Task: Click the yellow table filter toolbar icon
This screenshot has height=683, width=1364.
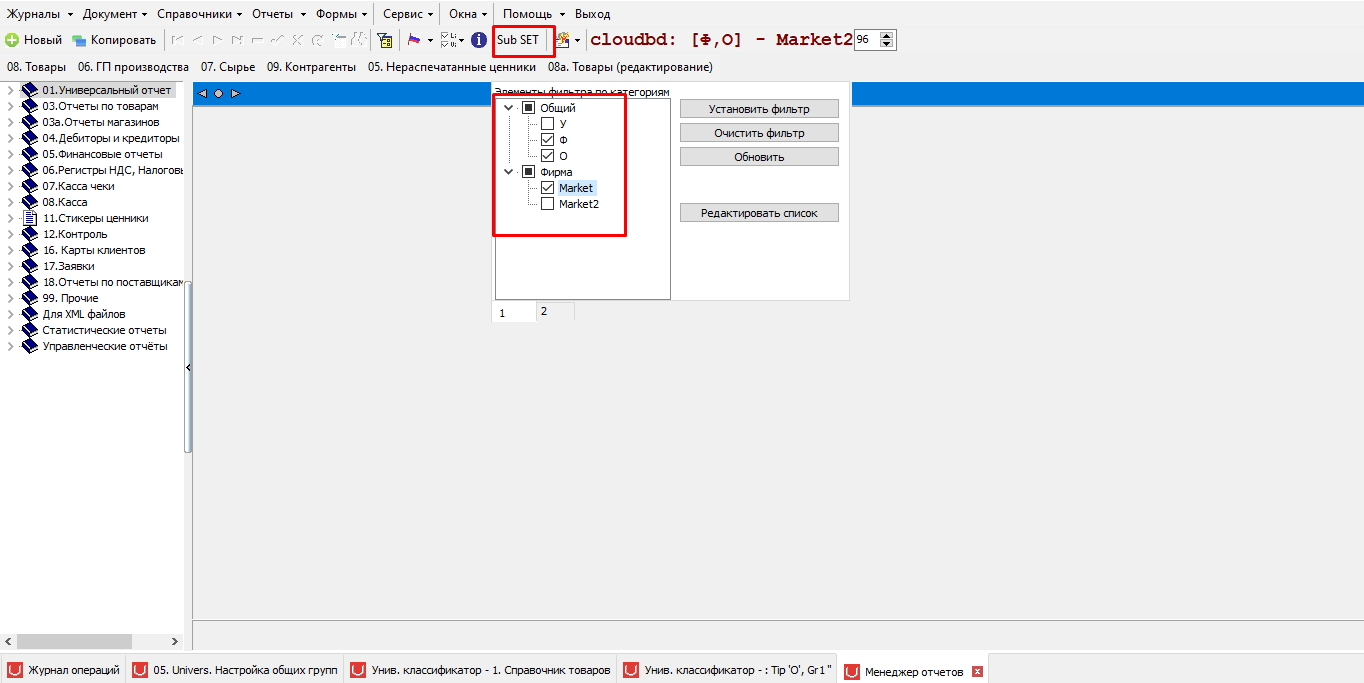Action: (x=384, y=40)
